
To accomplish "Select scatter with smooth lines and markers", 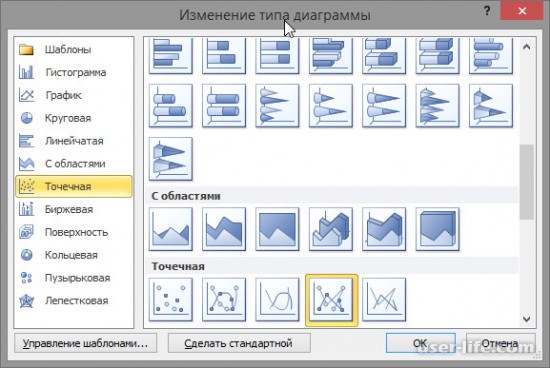I will 224,300.
